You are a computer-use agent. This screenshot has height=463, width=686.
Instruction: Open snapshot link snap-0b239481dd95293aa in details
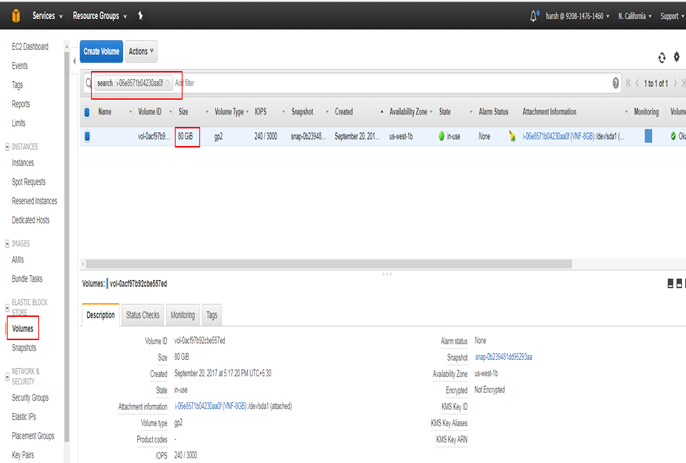pyautogui.click(x=504, y=357)
